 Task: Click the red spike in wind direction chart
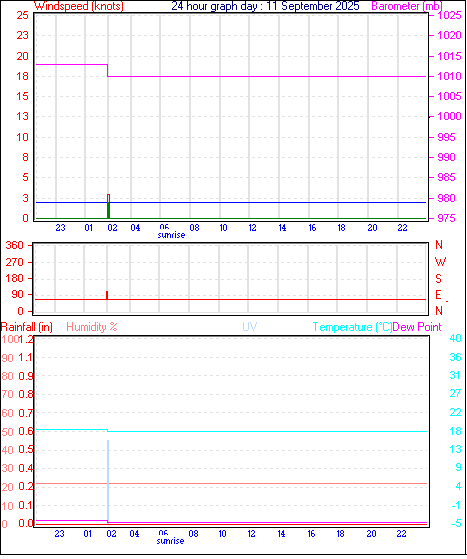(107, 295)
